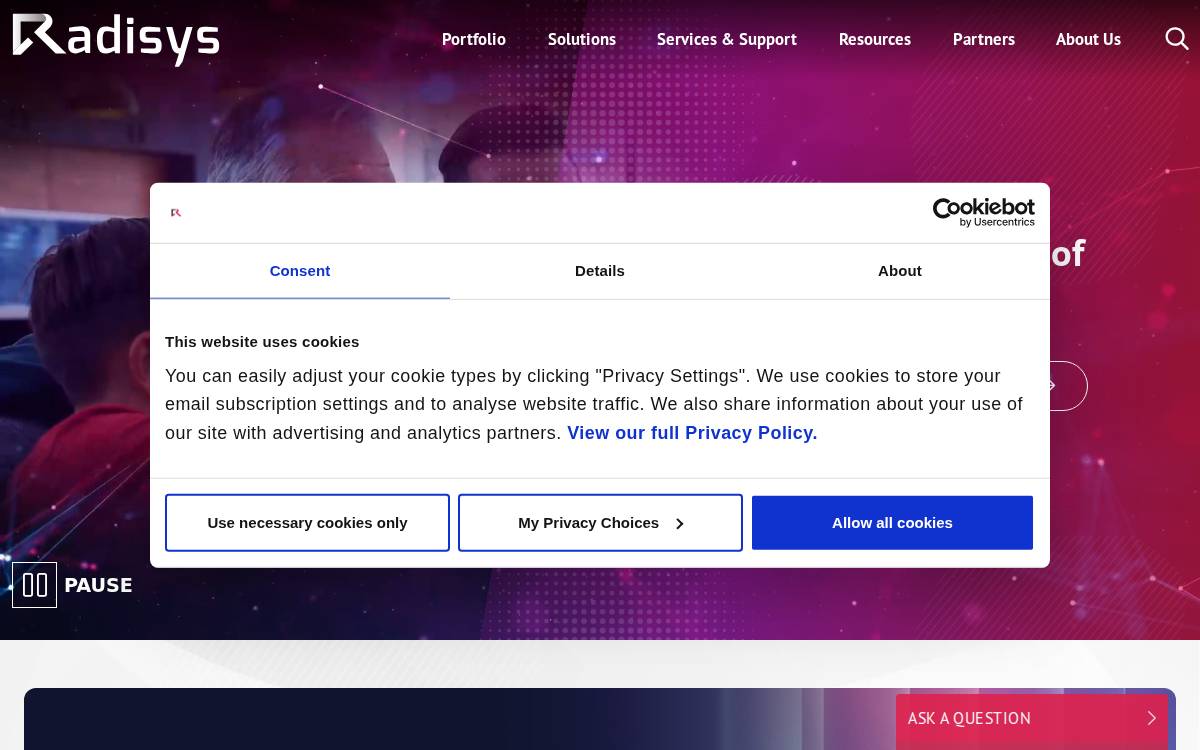This screenshot has width=1200, height=750.
Task: Click the 'This website uses cookies' heading
Action: click(x=262, y=342)
